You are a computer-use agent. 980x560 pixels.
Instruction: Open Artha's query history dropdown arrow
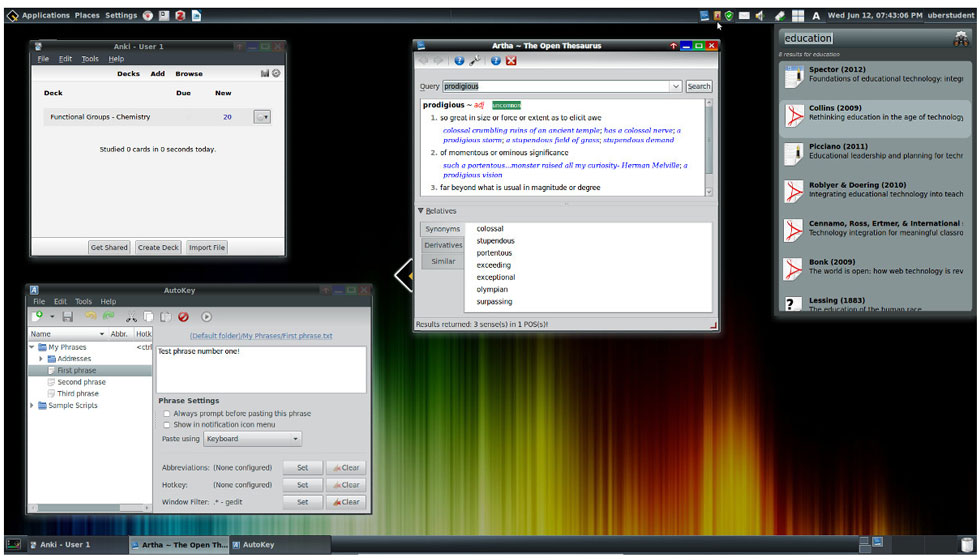pyautogui.click(x=676, y=86)
